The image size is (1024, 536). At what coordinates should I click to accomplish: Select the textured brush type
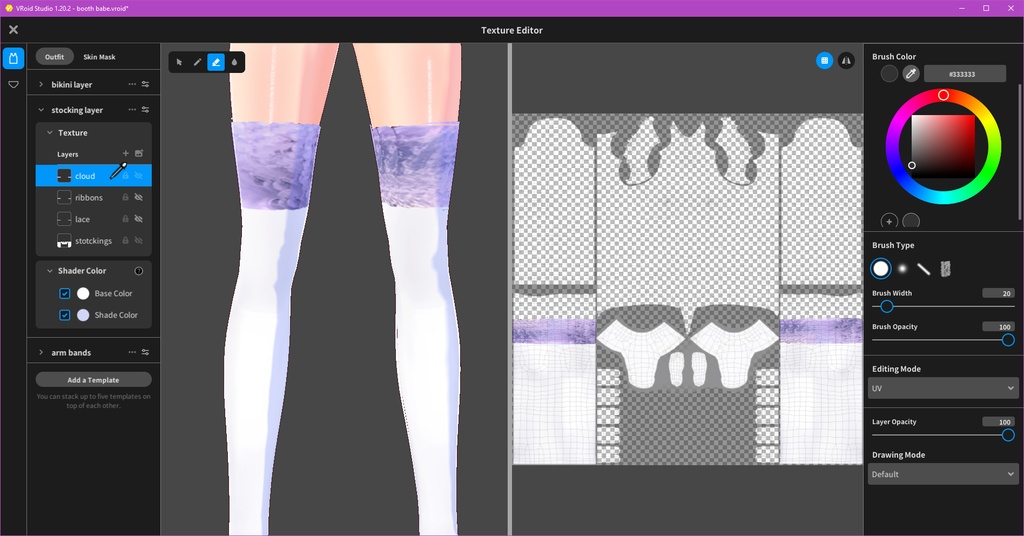pyautogui.click(x=945, y=268)
